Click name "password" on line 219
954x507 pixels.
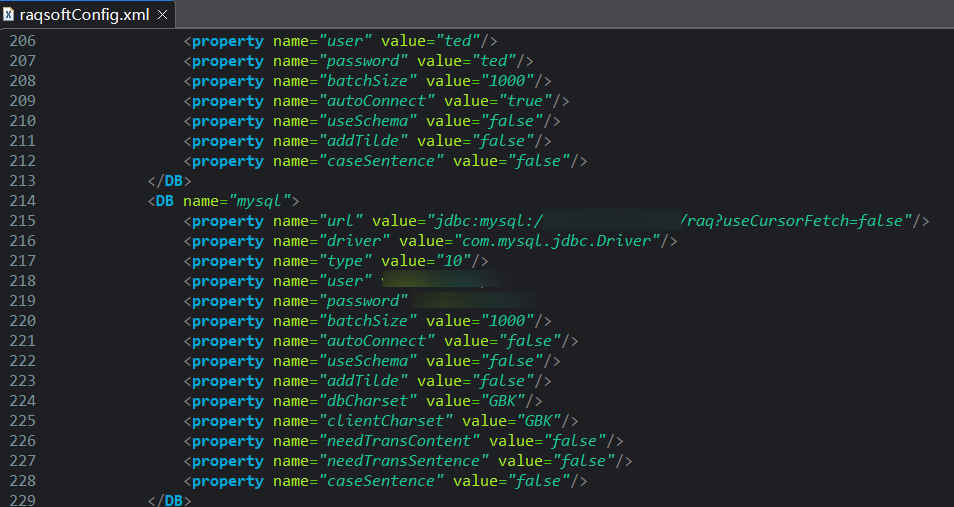363,301
